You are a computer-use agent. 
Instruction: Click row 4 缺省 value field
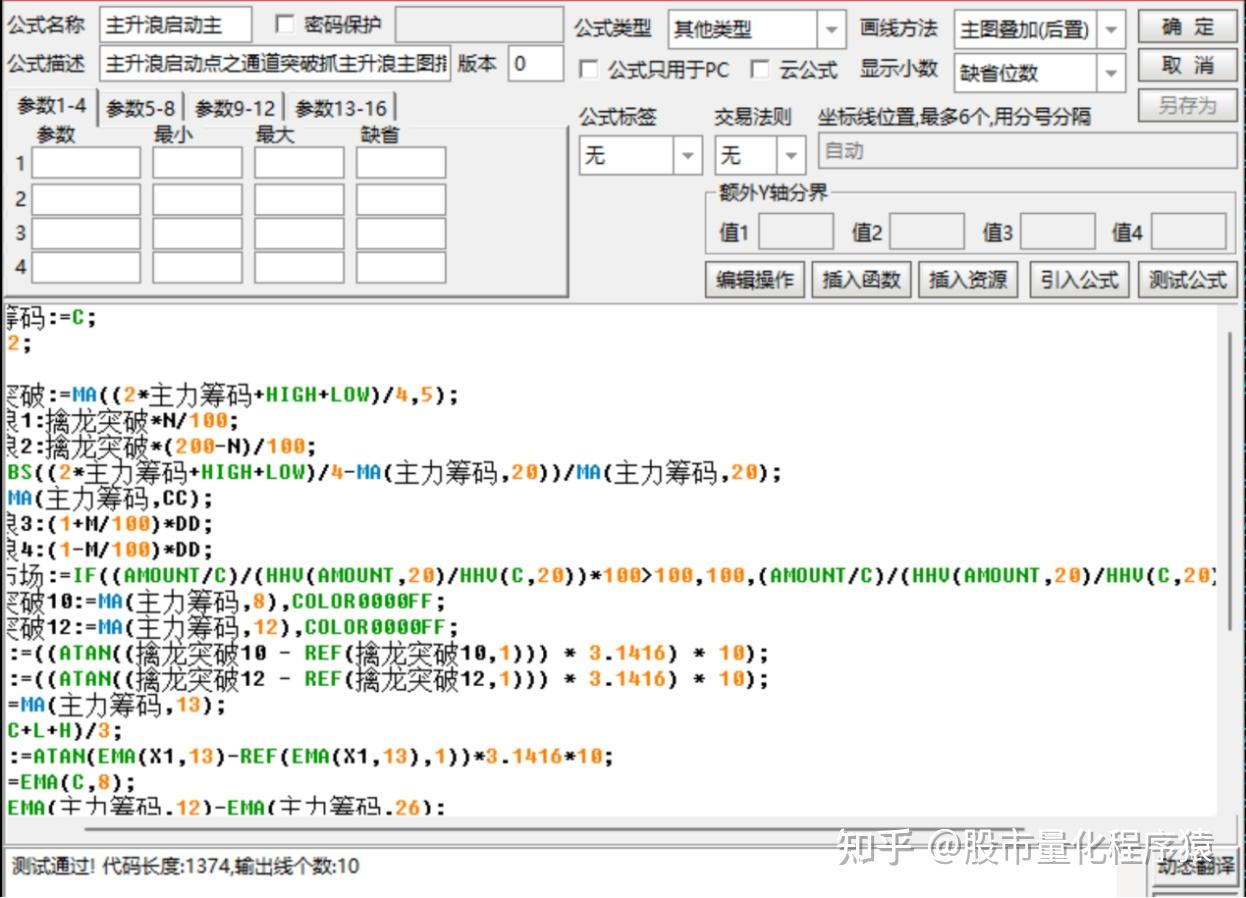tap(401, 267)
